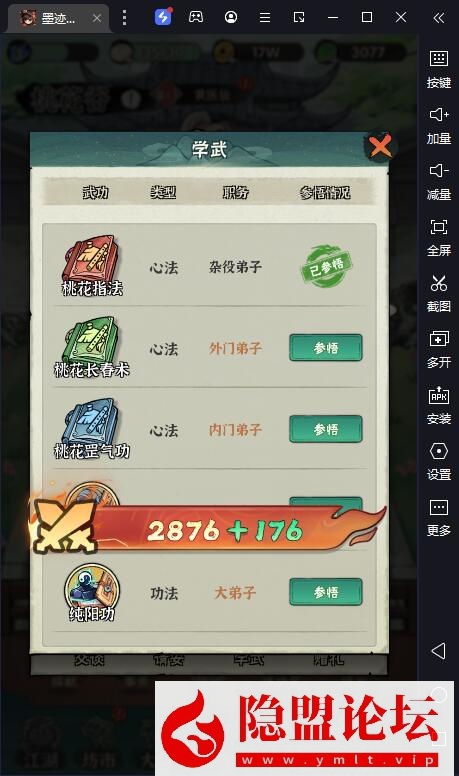The width and height of the screenshot is (459, 776).
Task: Click 参悟 button for 纯阳功
Action: click(x=326, y=592)
